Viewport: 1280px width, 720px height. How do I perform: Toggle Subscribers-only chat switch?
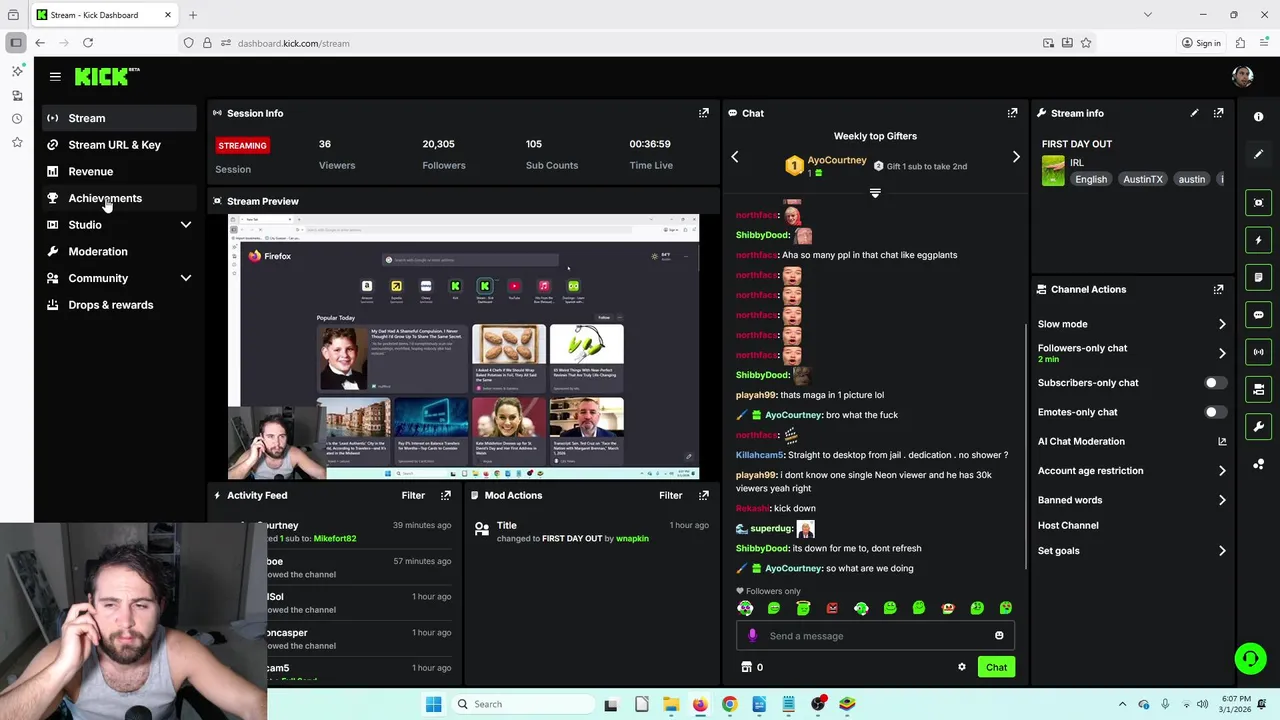pos(1215,383)
